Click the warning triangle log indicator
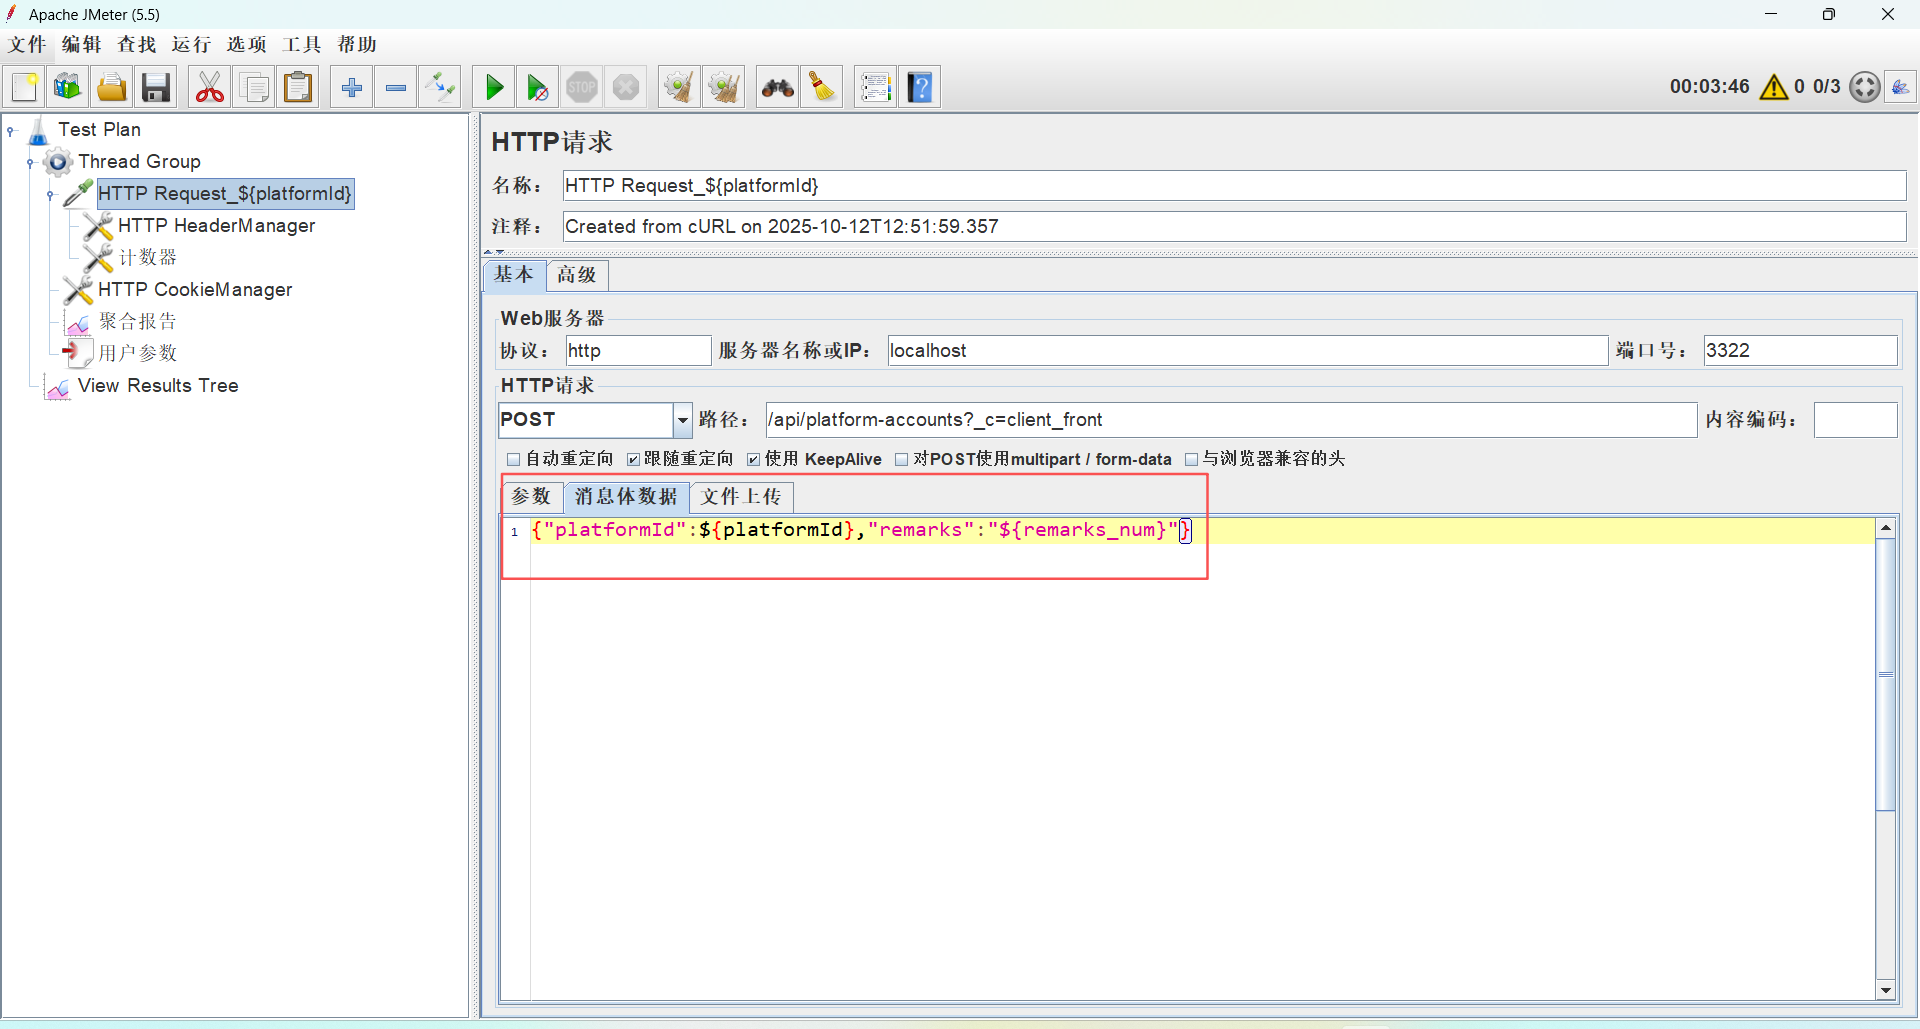This screenshot has width=1920, height=1029. pos(1774,87)
